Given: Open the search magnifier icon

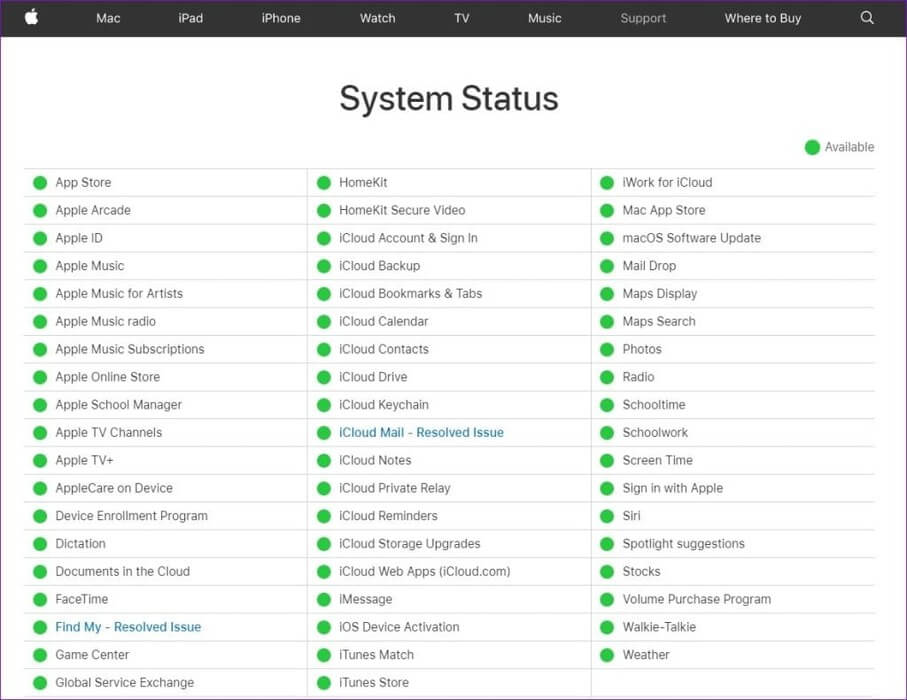Looking at the screenshot, I should (x=867, y=17).
